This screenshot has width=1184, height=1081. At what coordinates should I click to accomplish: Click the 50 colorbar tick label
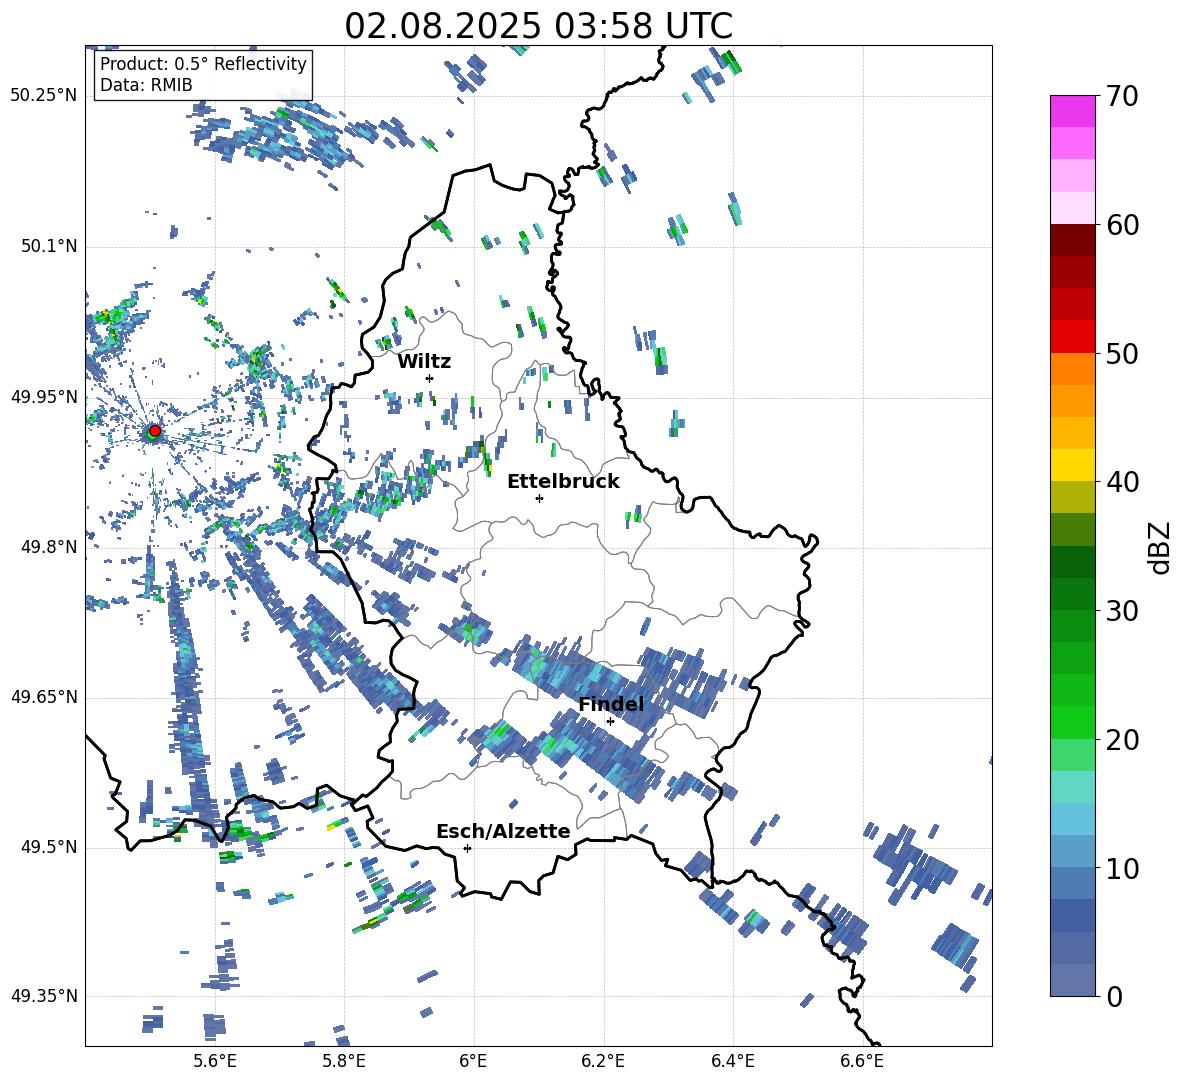[x=1122, y=353]
